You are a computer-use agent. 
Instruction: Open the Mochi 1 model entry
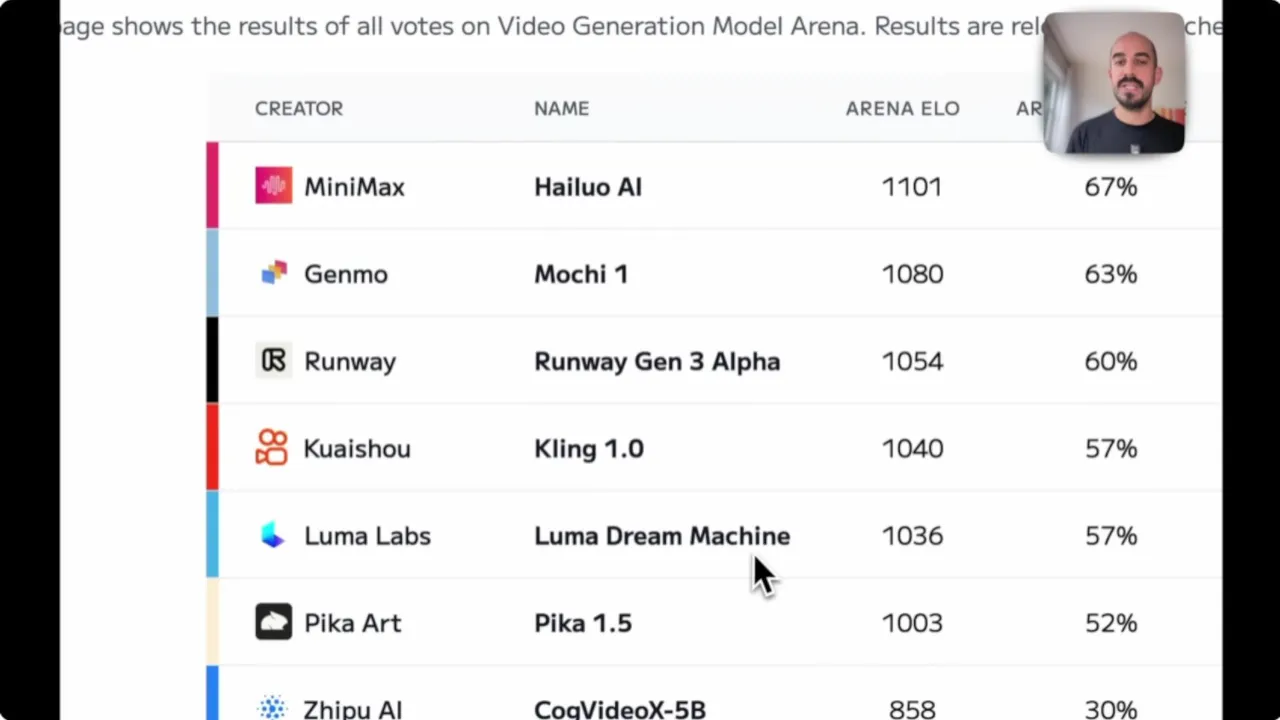tap(580, 274)
